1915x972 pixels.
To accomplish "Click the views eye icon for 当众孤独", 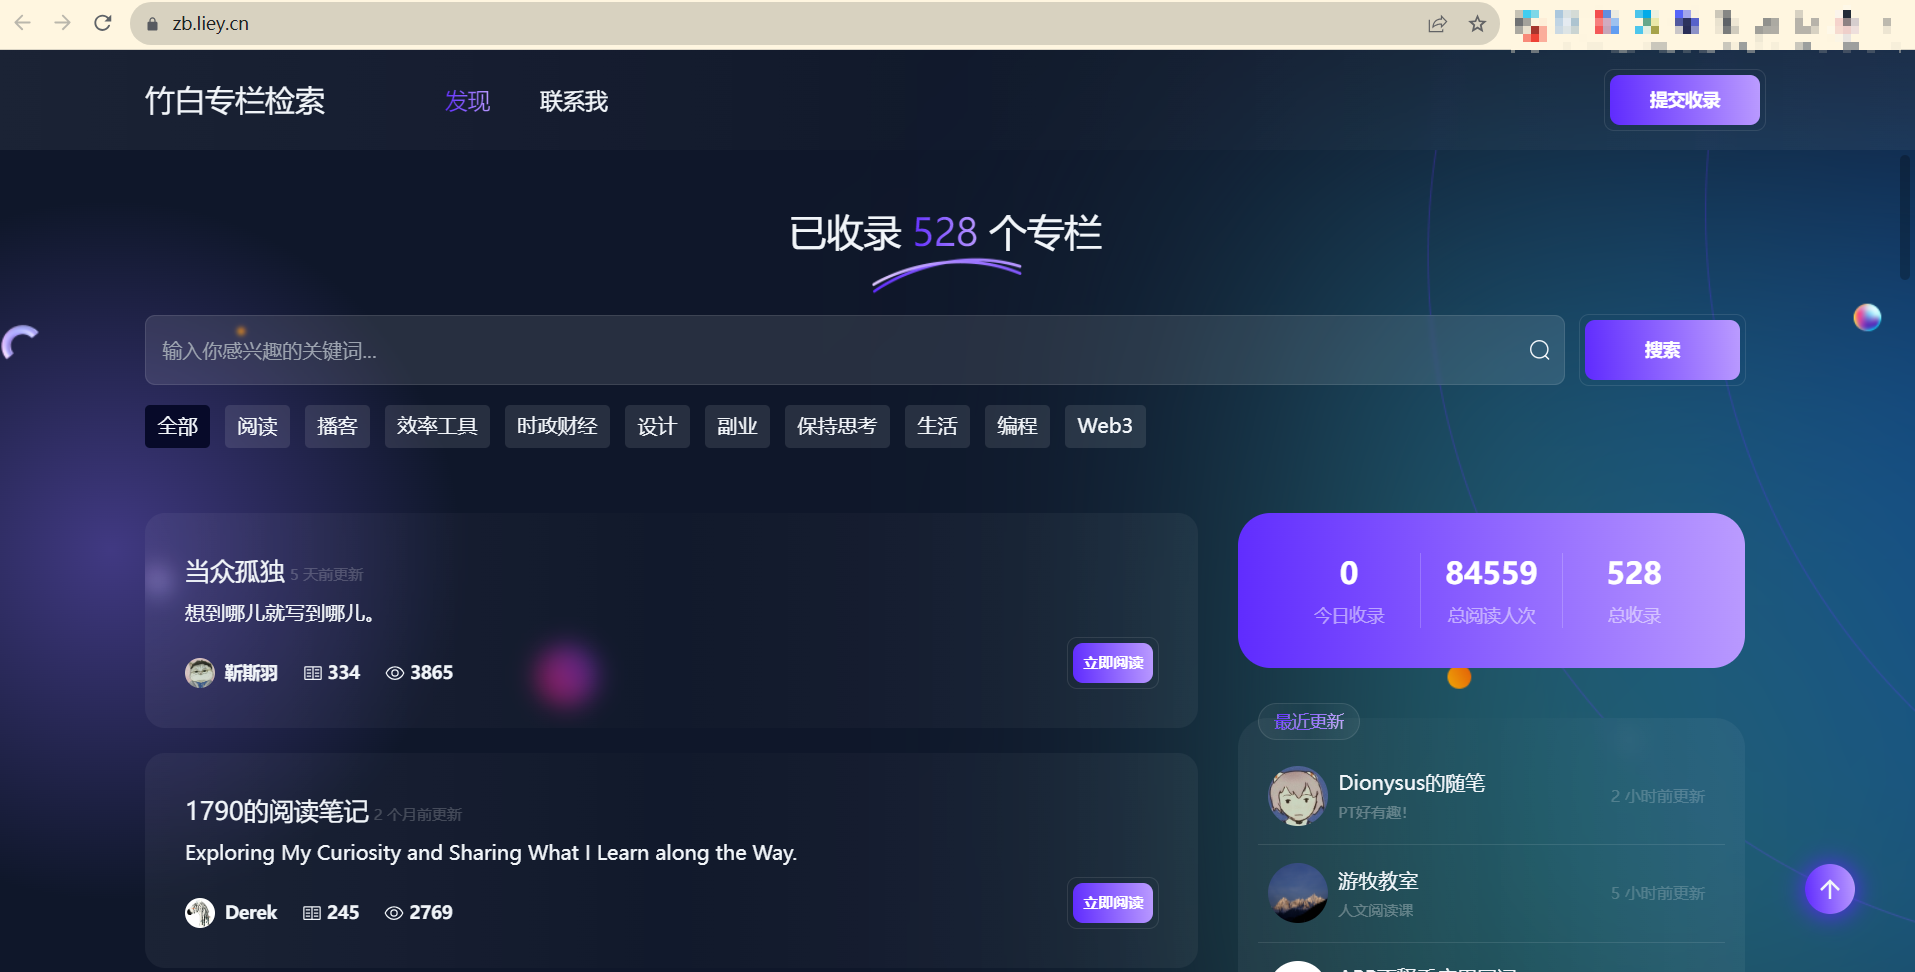I will point(395,673).
